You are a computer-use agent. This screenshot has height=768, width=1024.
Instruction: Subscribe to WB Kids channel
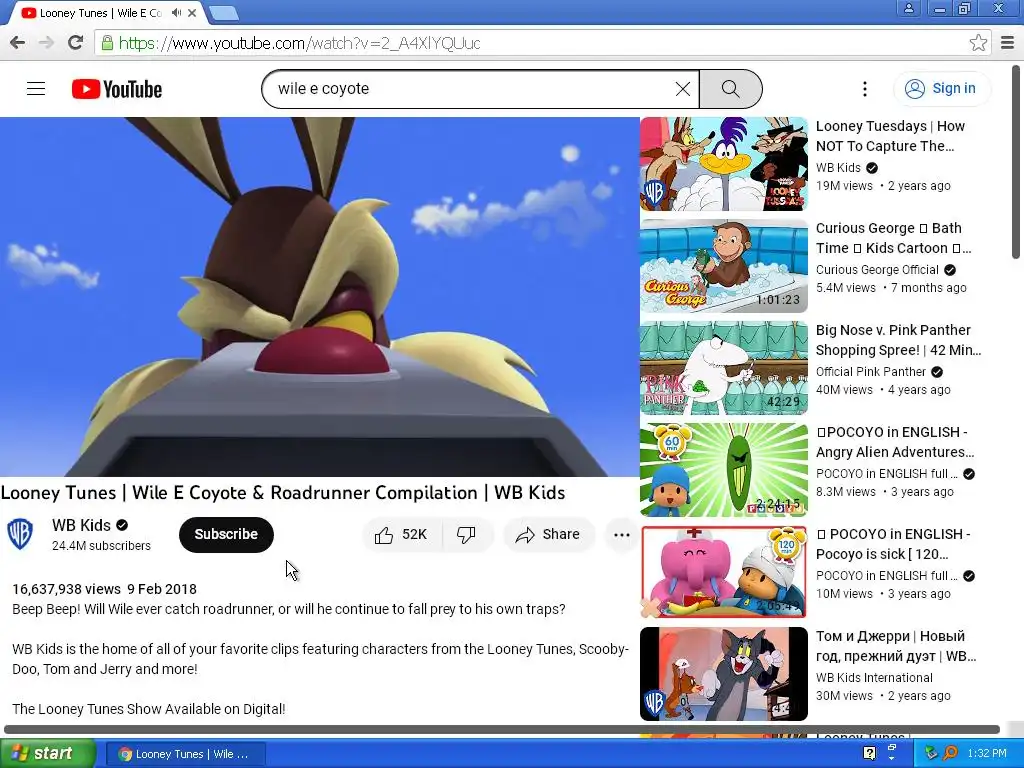click(226, 534)
